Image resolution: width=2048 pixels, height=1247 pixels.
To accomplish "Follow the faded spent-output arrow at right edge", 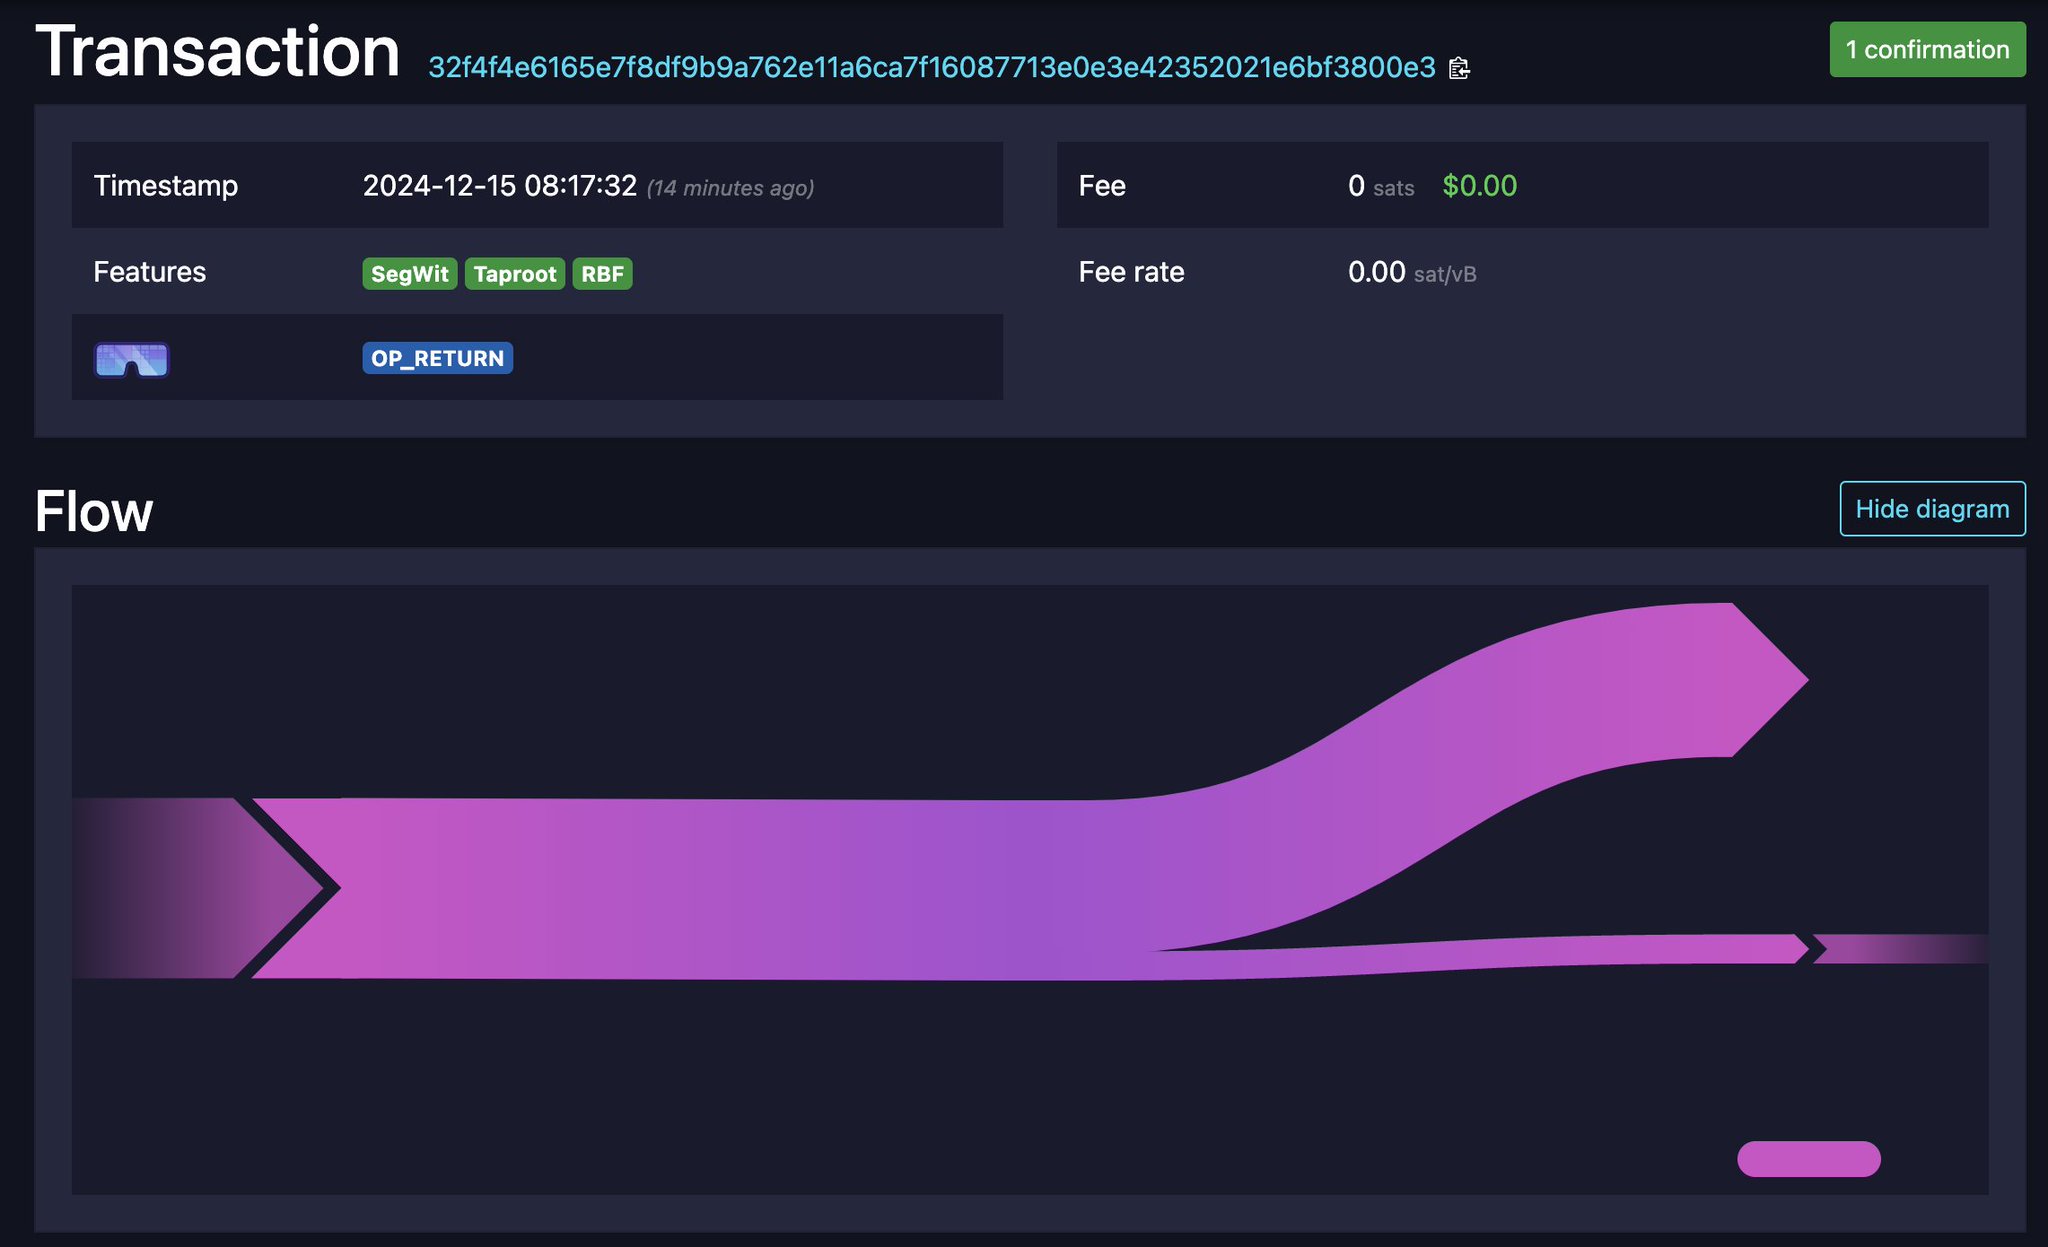I will 1900,948.
